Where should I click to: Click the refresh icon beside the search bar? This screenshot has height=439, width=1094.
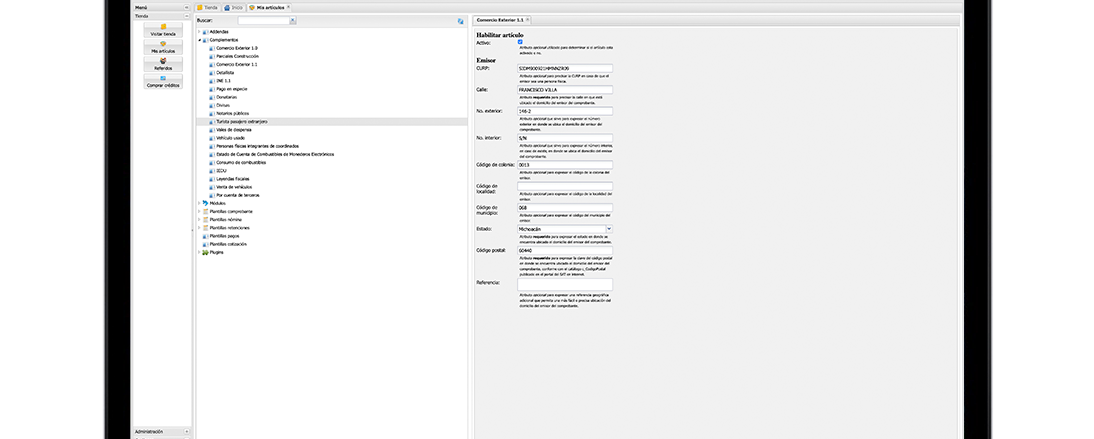[x=461, y=20]
